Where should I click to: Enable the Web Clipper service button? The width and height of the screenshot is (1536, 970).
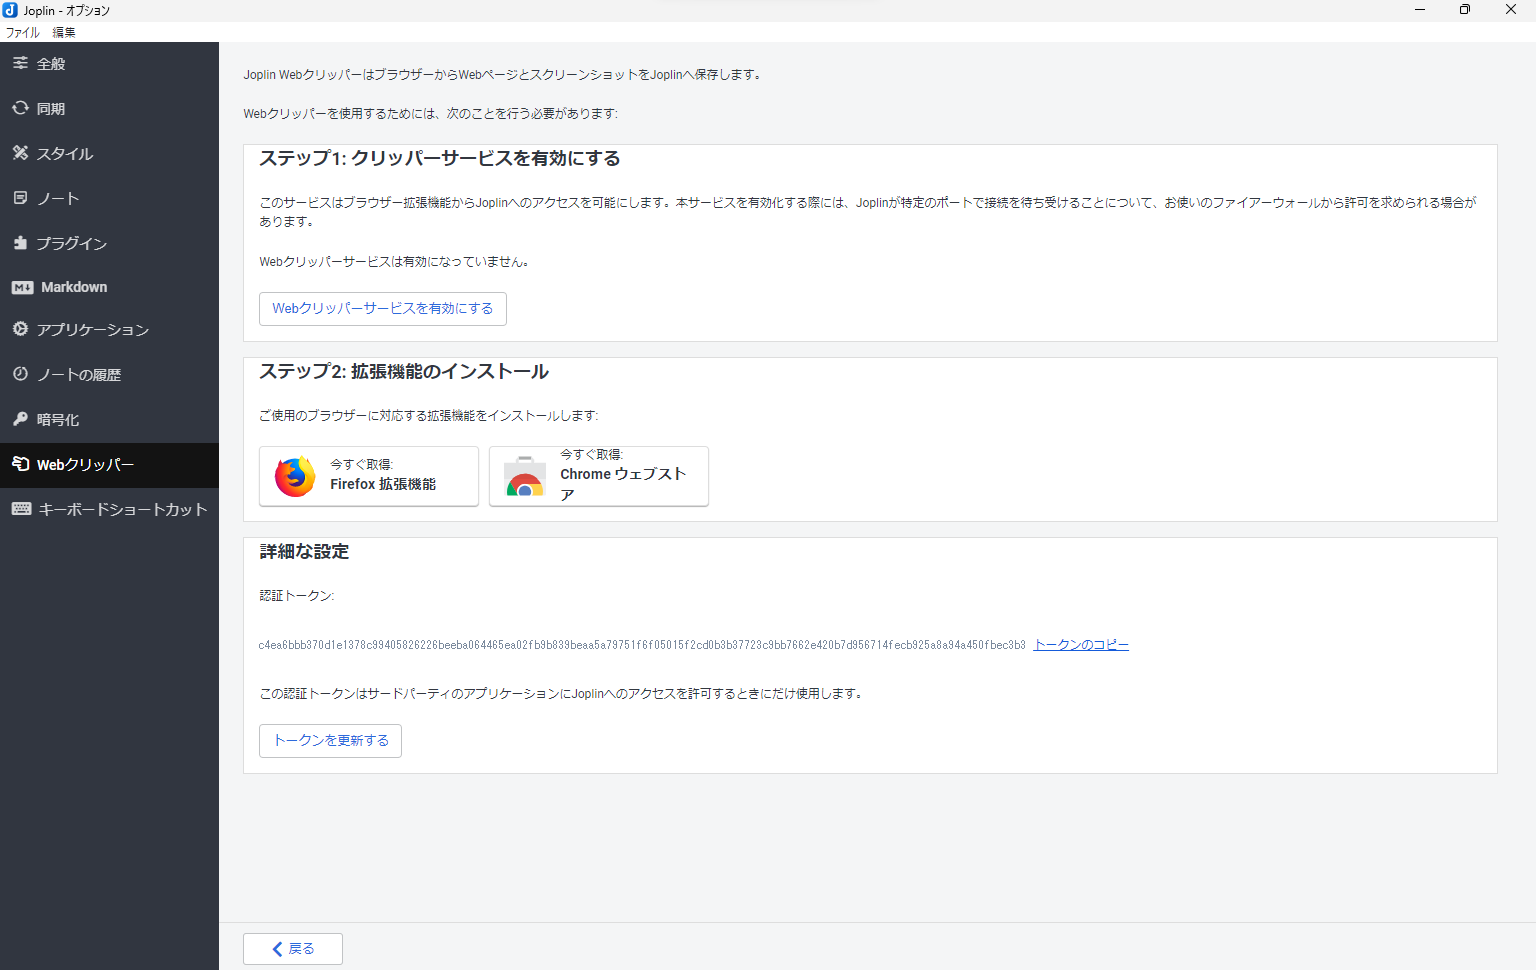tap(382, 309)
